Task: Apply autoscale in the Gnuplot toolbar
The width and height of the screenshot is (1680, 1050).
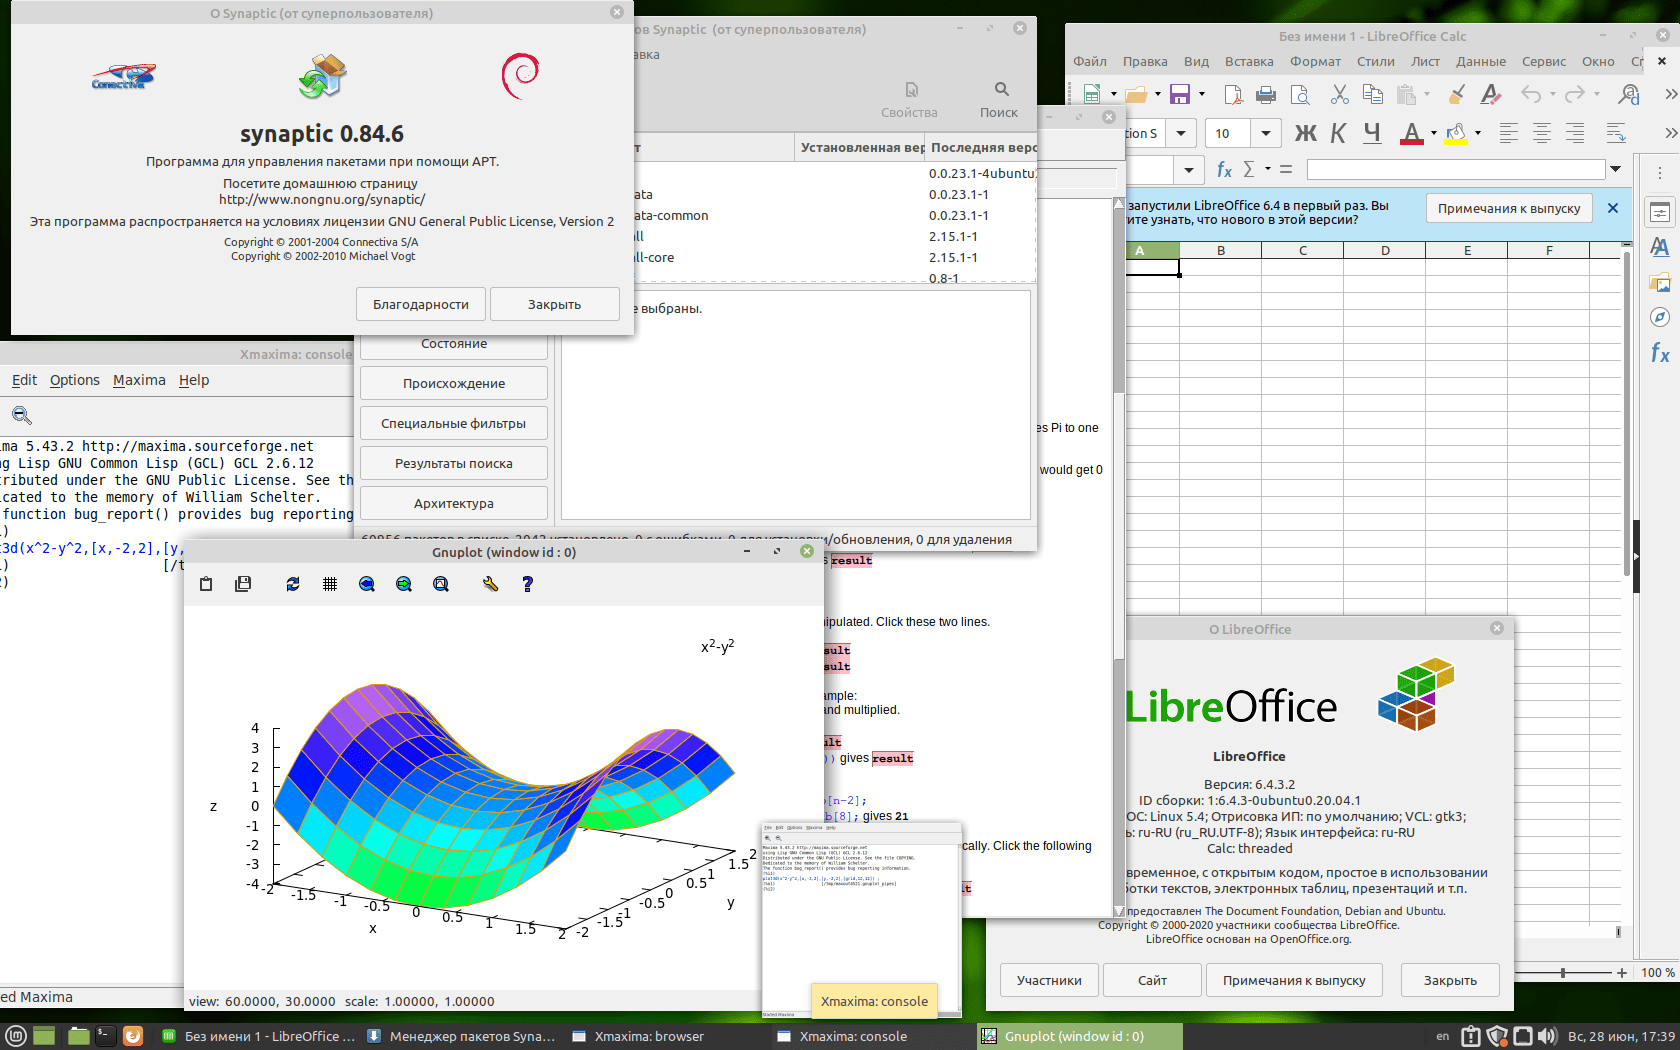Action: (x=441, y=584)
